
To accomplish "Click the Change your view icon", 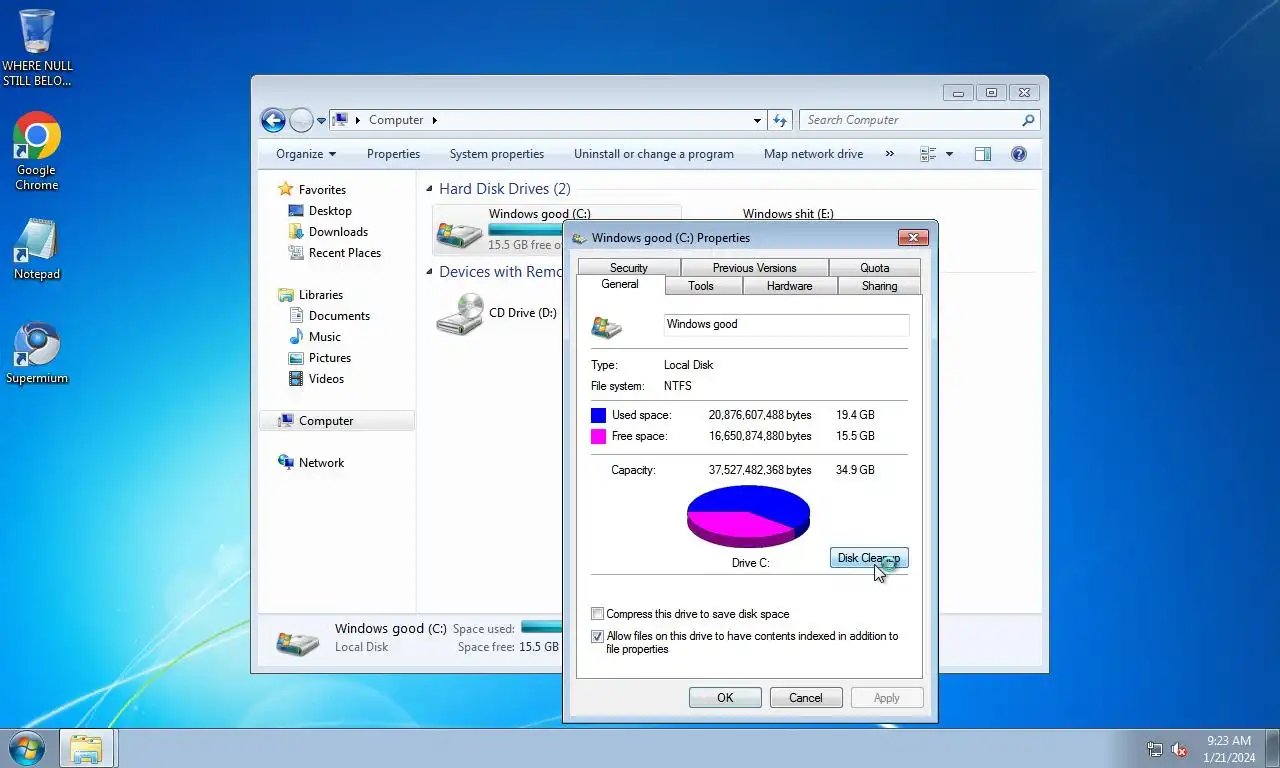I will [x=928, y=154].
